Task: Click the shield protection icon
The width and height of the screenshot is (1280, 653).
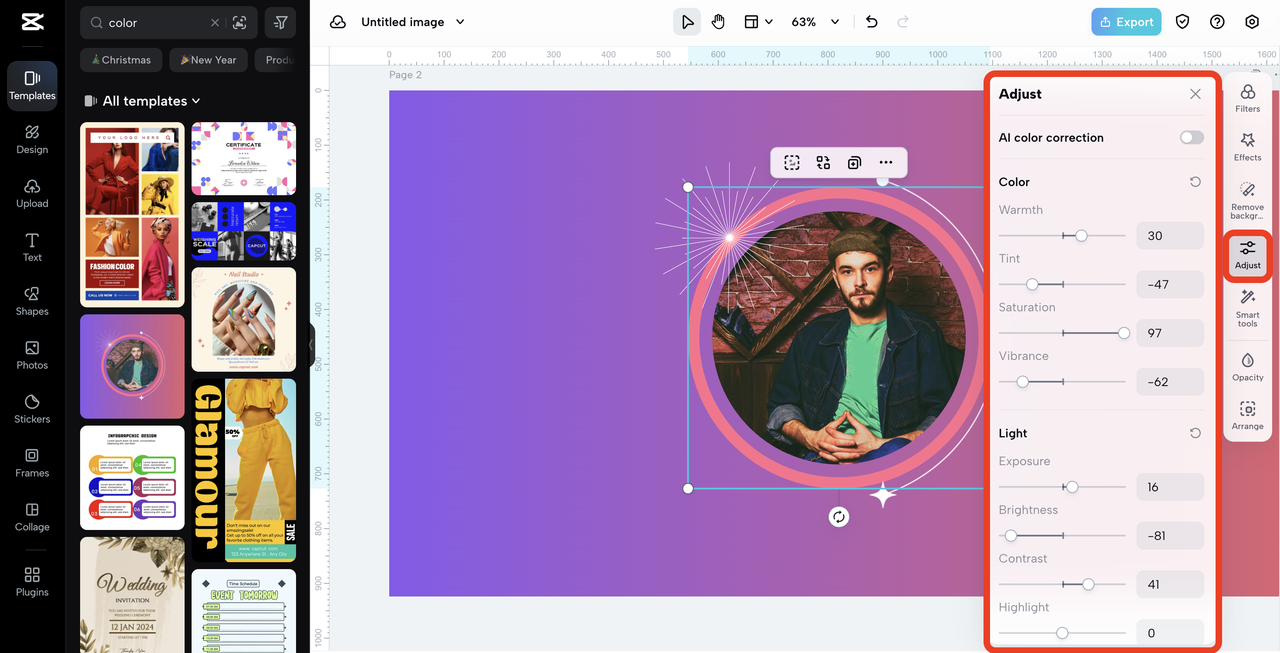Action: tap(1182, 22)
